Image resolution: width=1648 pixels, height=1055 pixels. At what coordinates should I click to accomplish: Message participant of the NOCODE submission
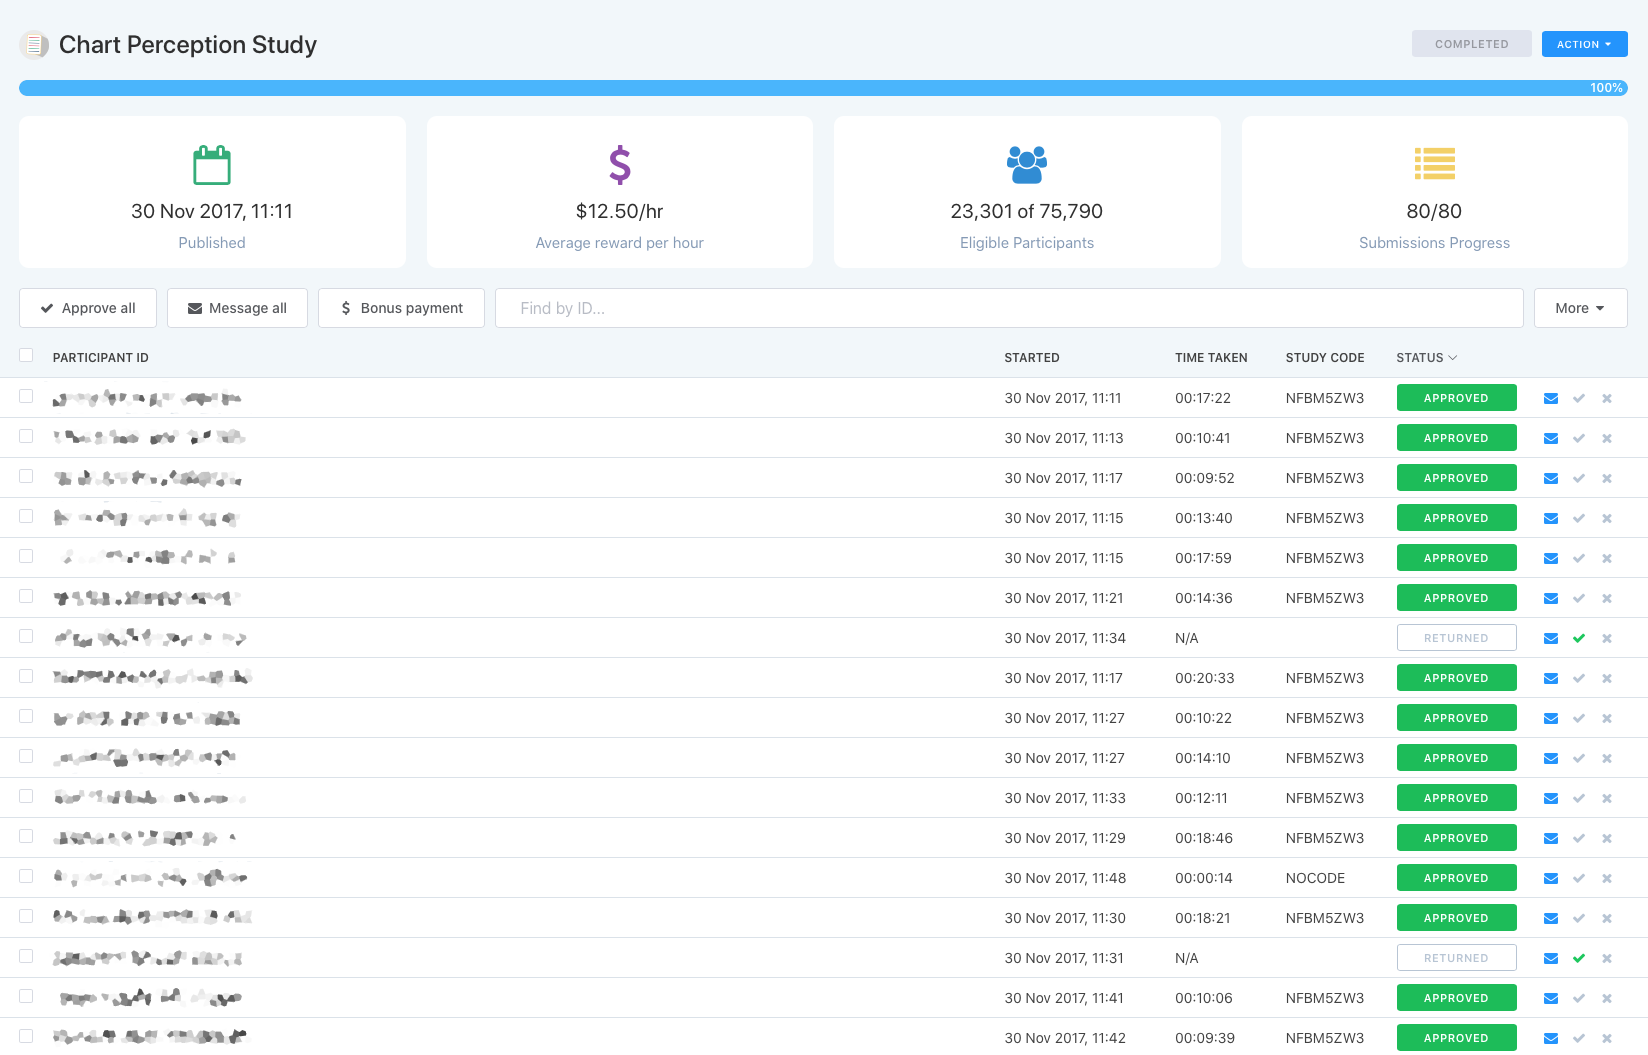pyautogui.click(x=1551, y=878)
